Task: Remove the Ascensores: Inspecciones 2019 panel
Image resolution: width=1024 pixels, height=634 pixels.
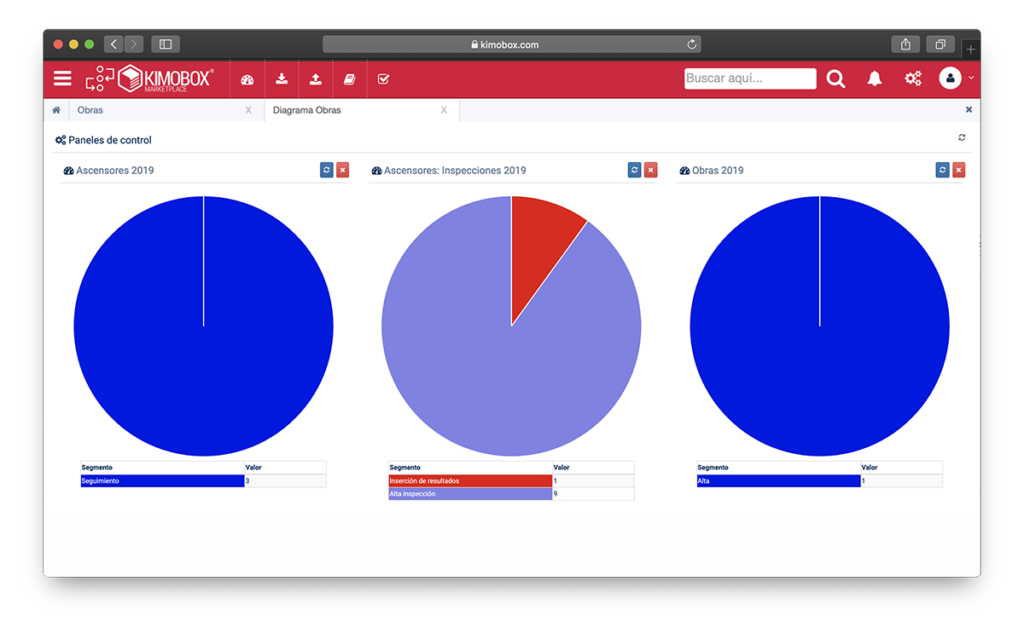Action: [x=651, y=170]
